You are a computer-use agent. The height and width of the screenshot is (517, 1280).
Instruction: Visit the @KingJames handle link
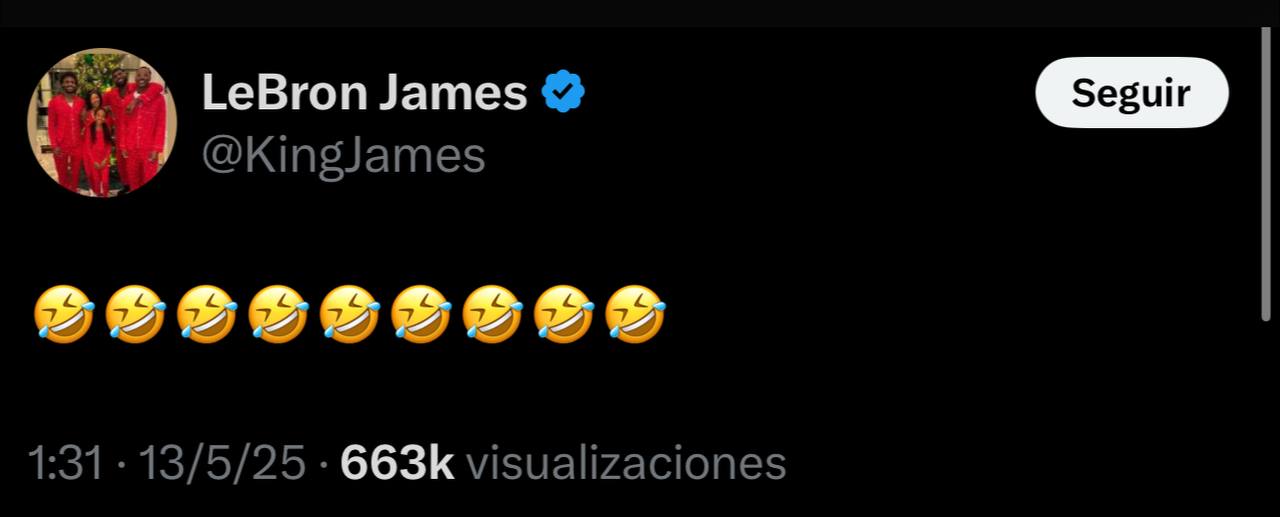[x=344, y=155]
